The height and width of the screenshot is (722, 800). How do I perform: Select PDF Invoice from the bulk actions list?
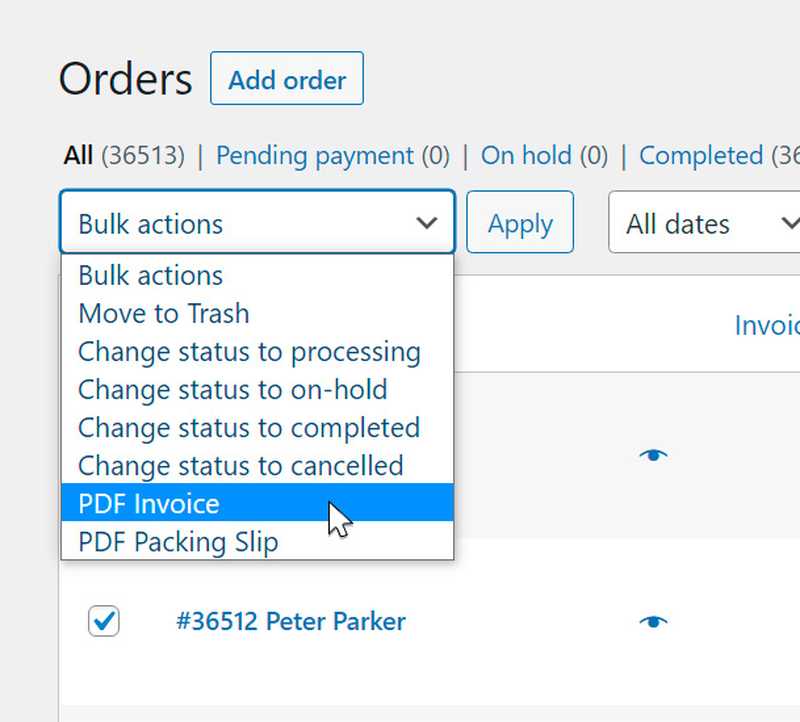pos(149,503)
